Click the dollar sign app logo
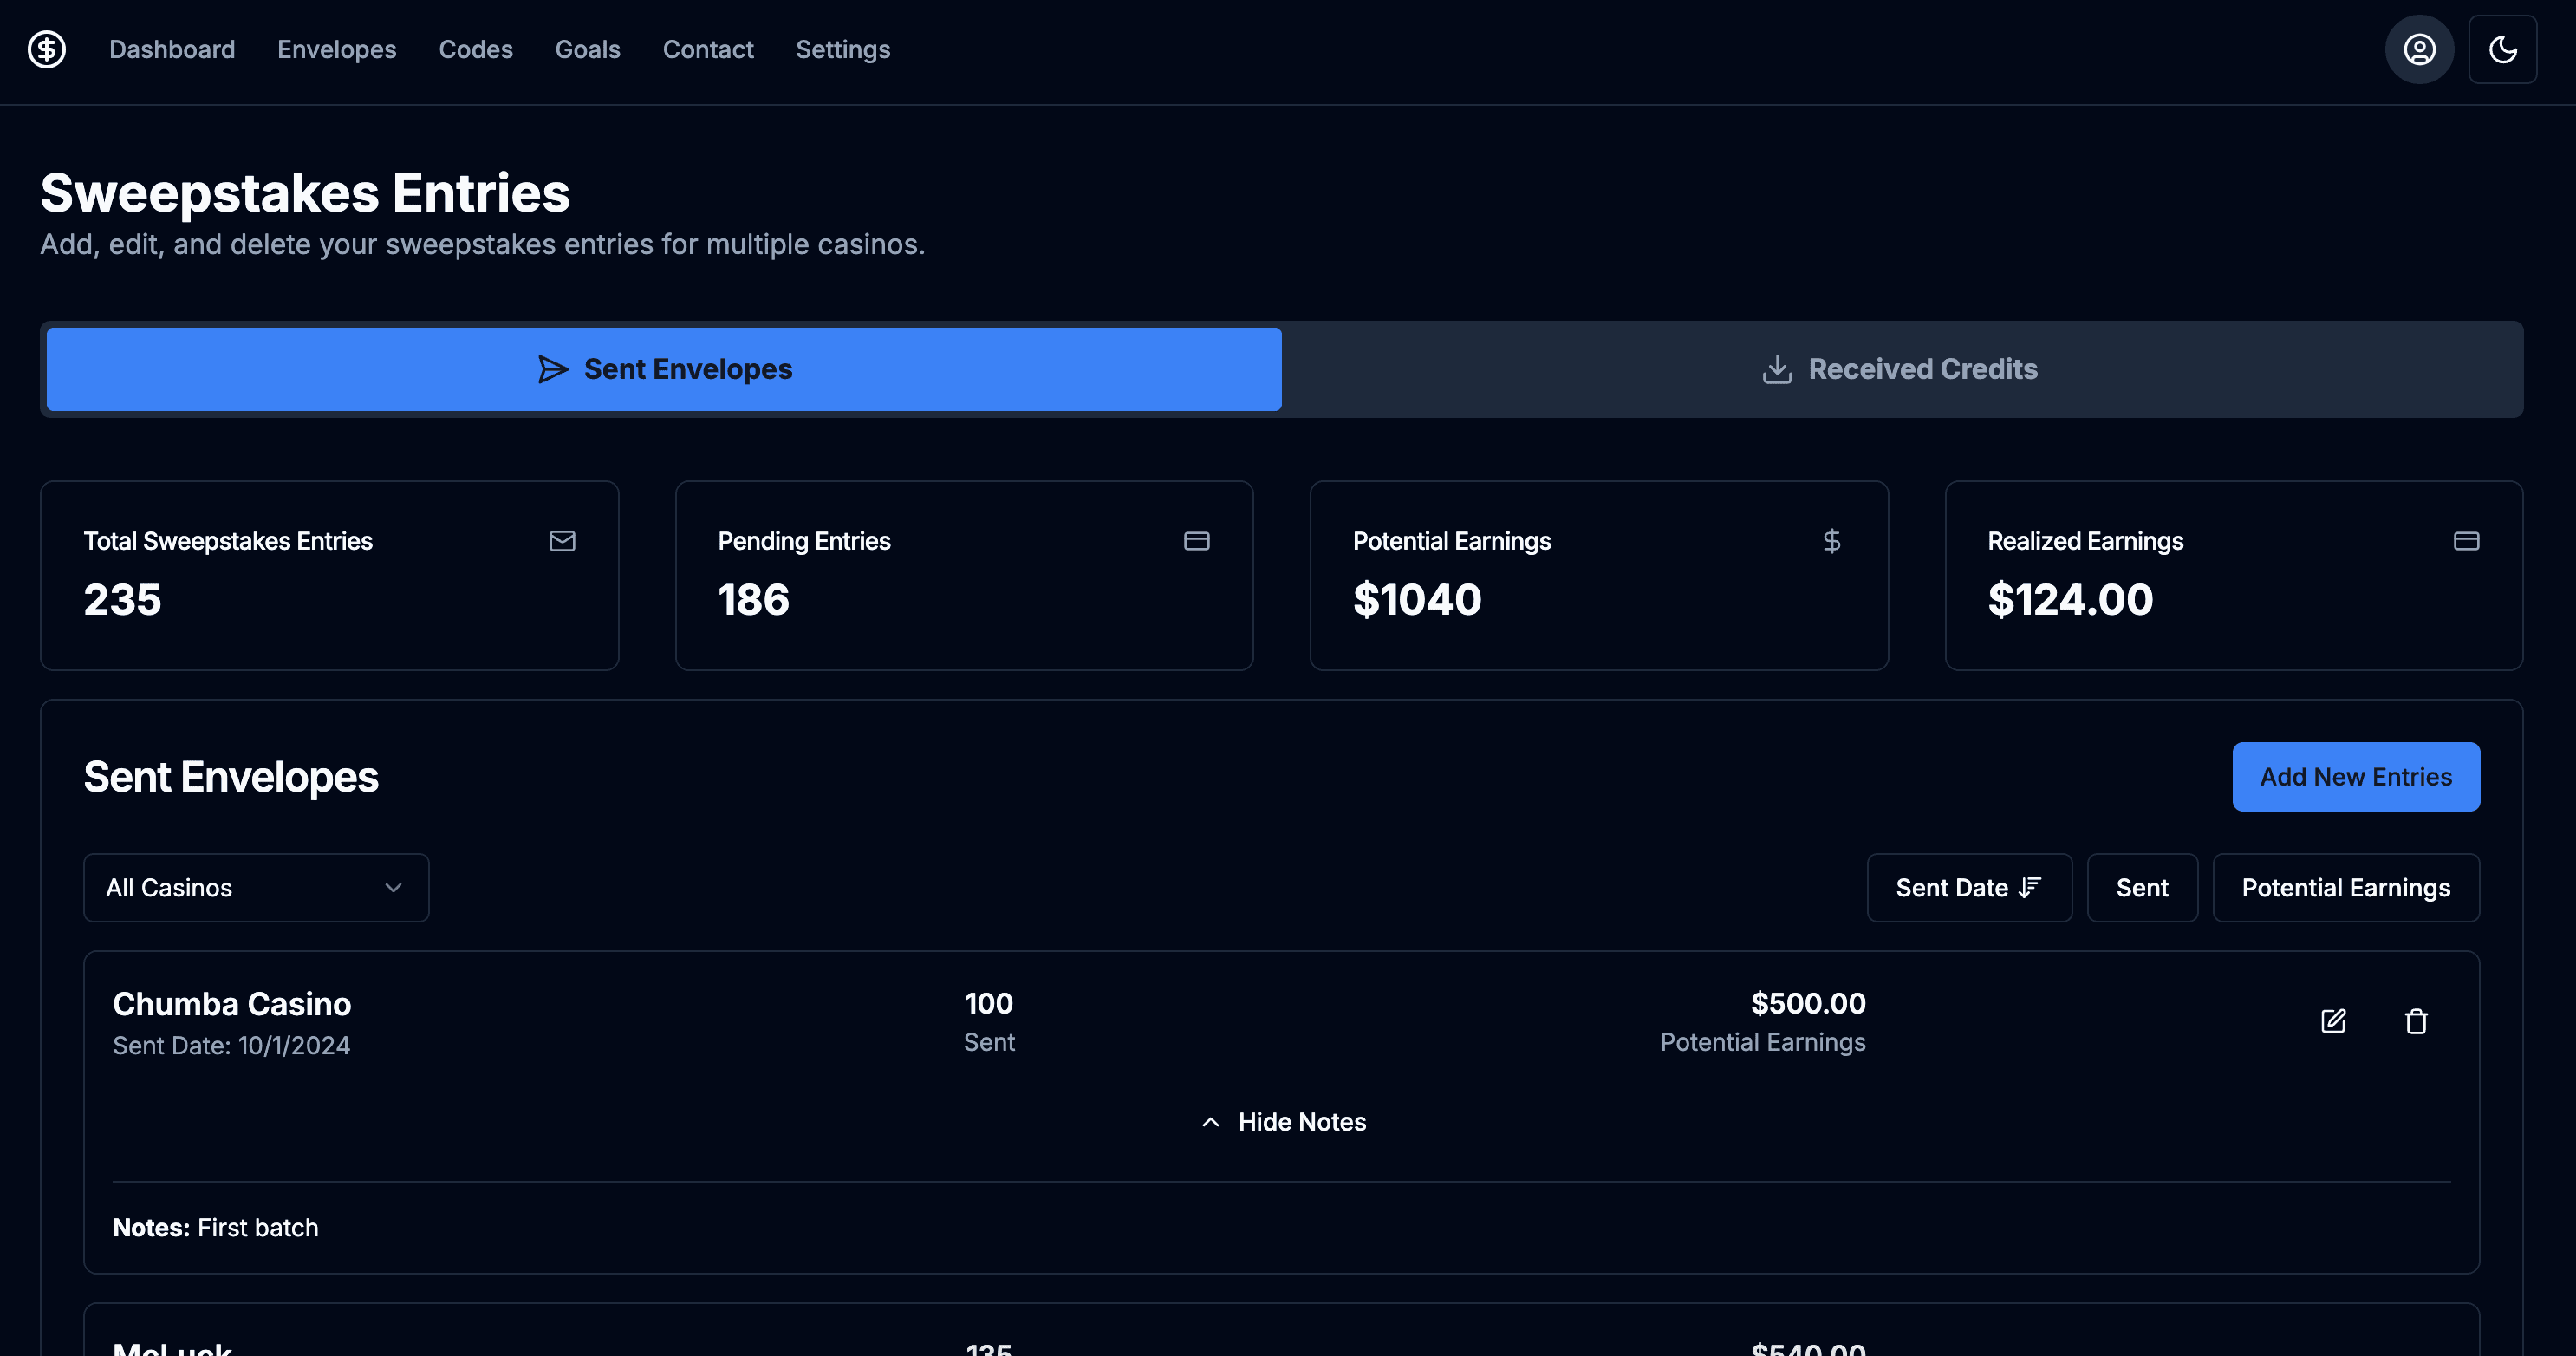The height and width of the screenshot is (1356, 2576). [x=46, y=49]
